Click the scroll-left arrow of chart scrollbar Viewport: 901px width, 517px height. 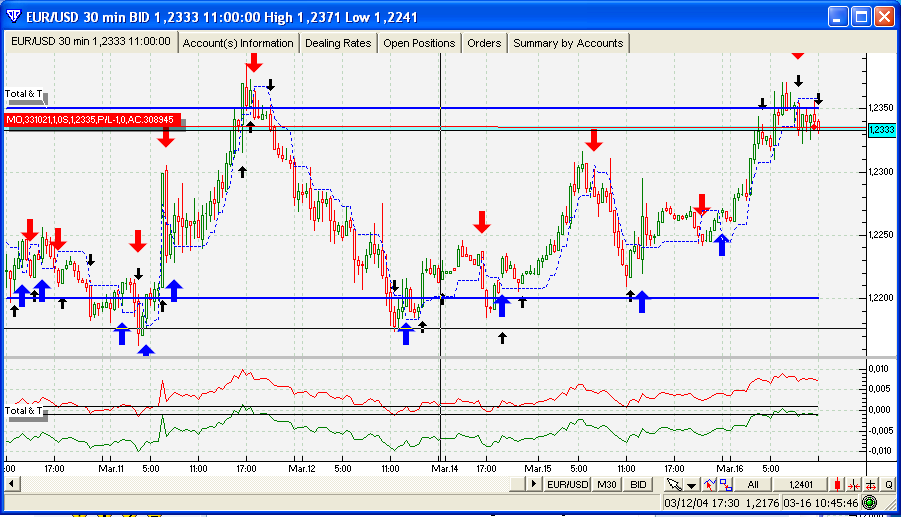tap(11, 484)
